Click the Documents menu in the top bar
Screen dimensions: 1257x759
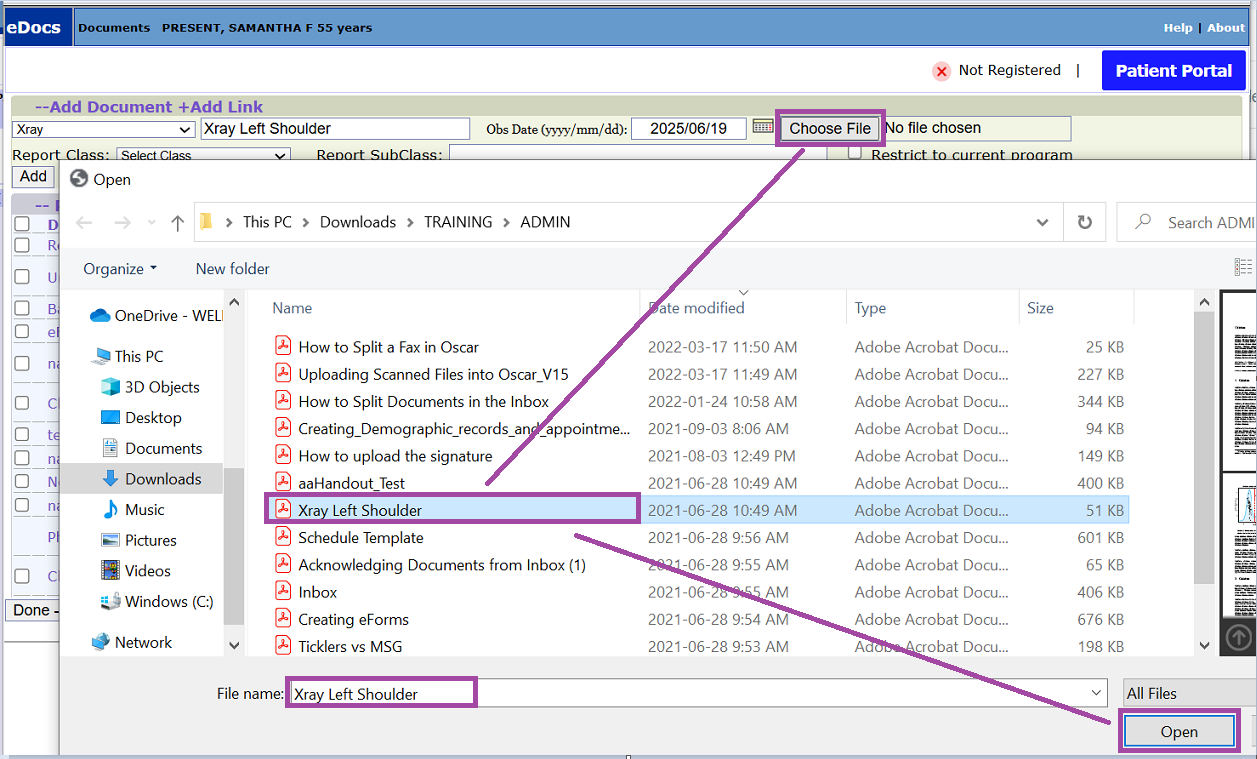pyautogui.click(x=114, y=27)
